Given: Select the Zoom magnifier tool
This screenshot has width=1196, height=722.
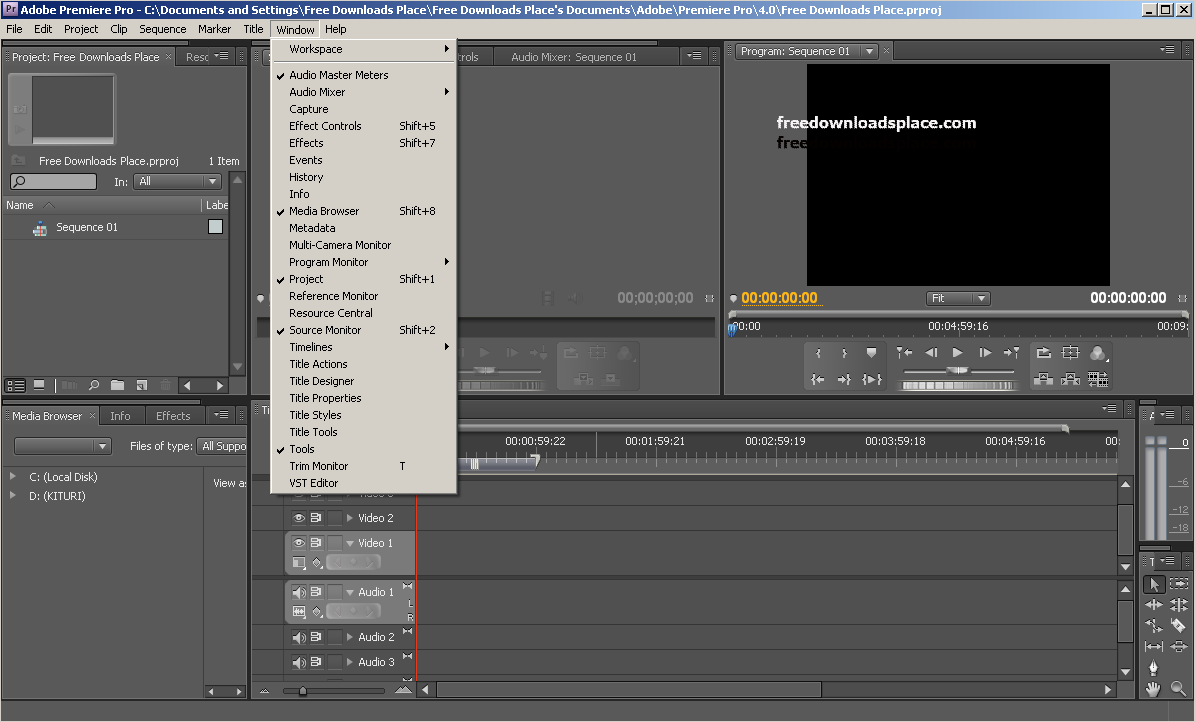Looking at the screenshot, I should 1179,689.
